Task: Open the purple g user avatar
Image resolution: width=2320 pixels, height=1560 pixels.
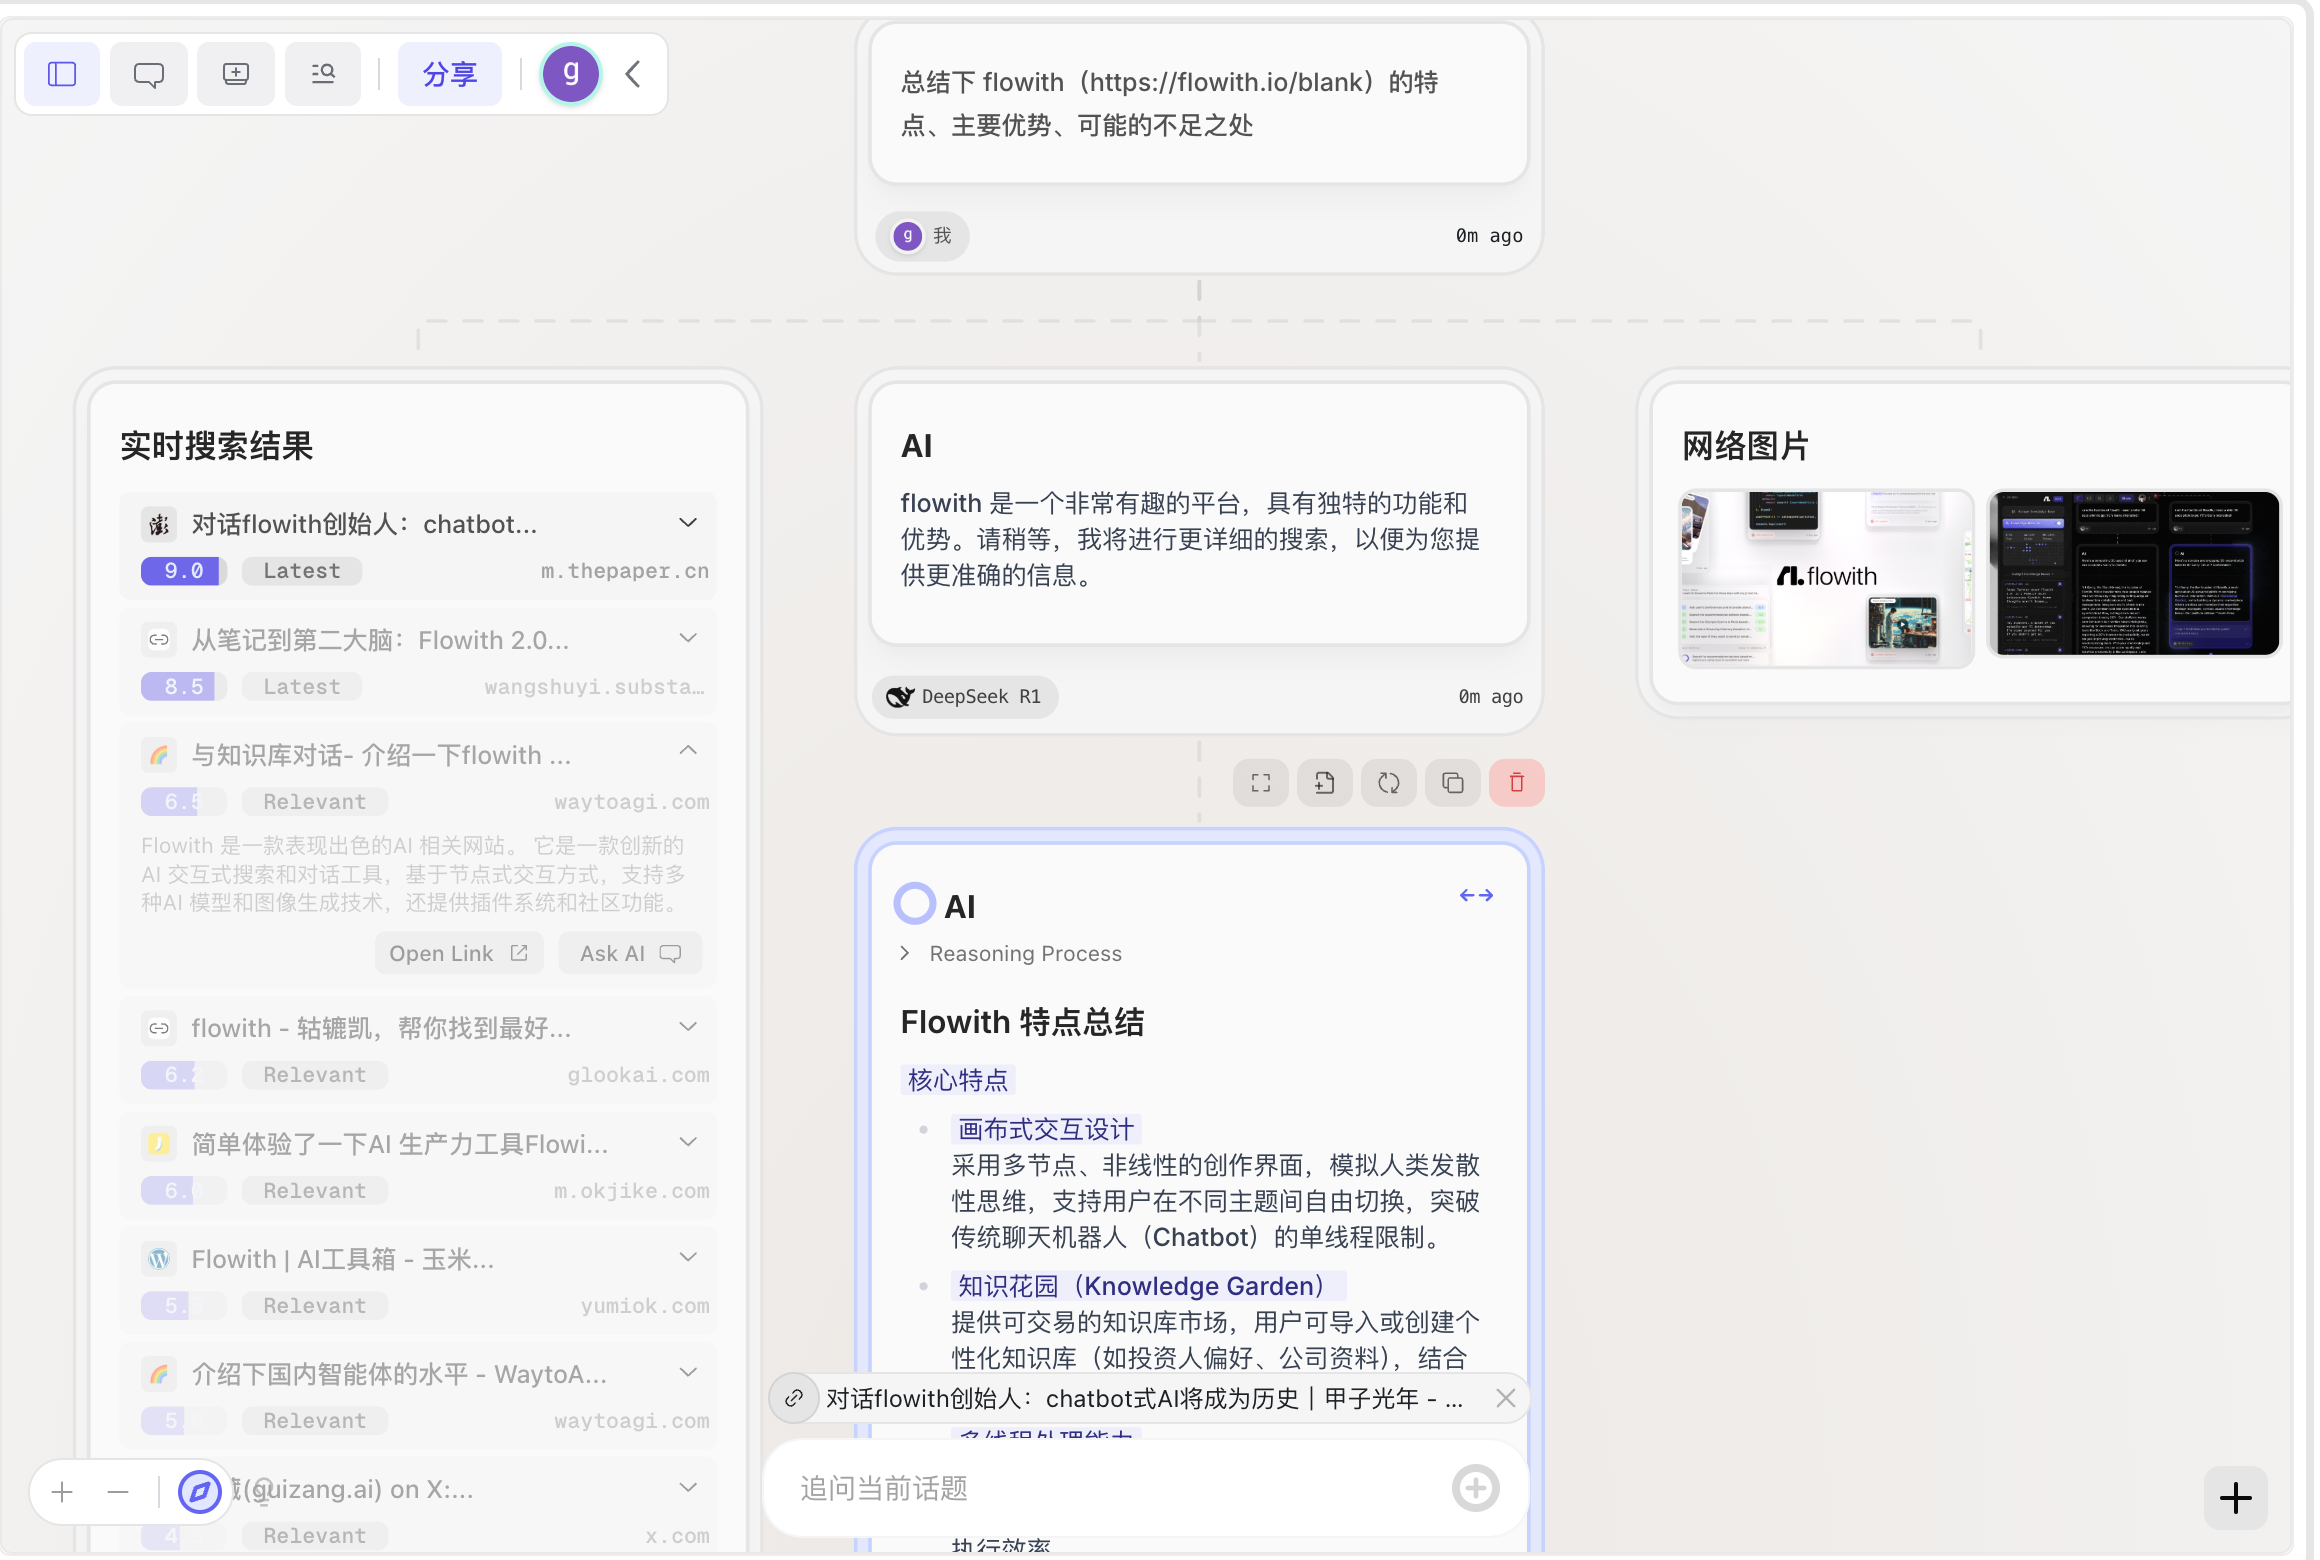Action: pos(571,74)
